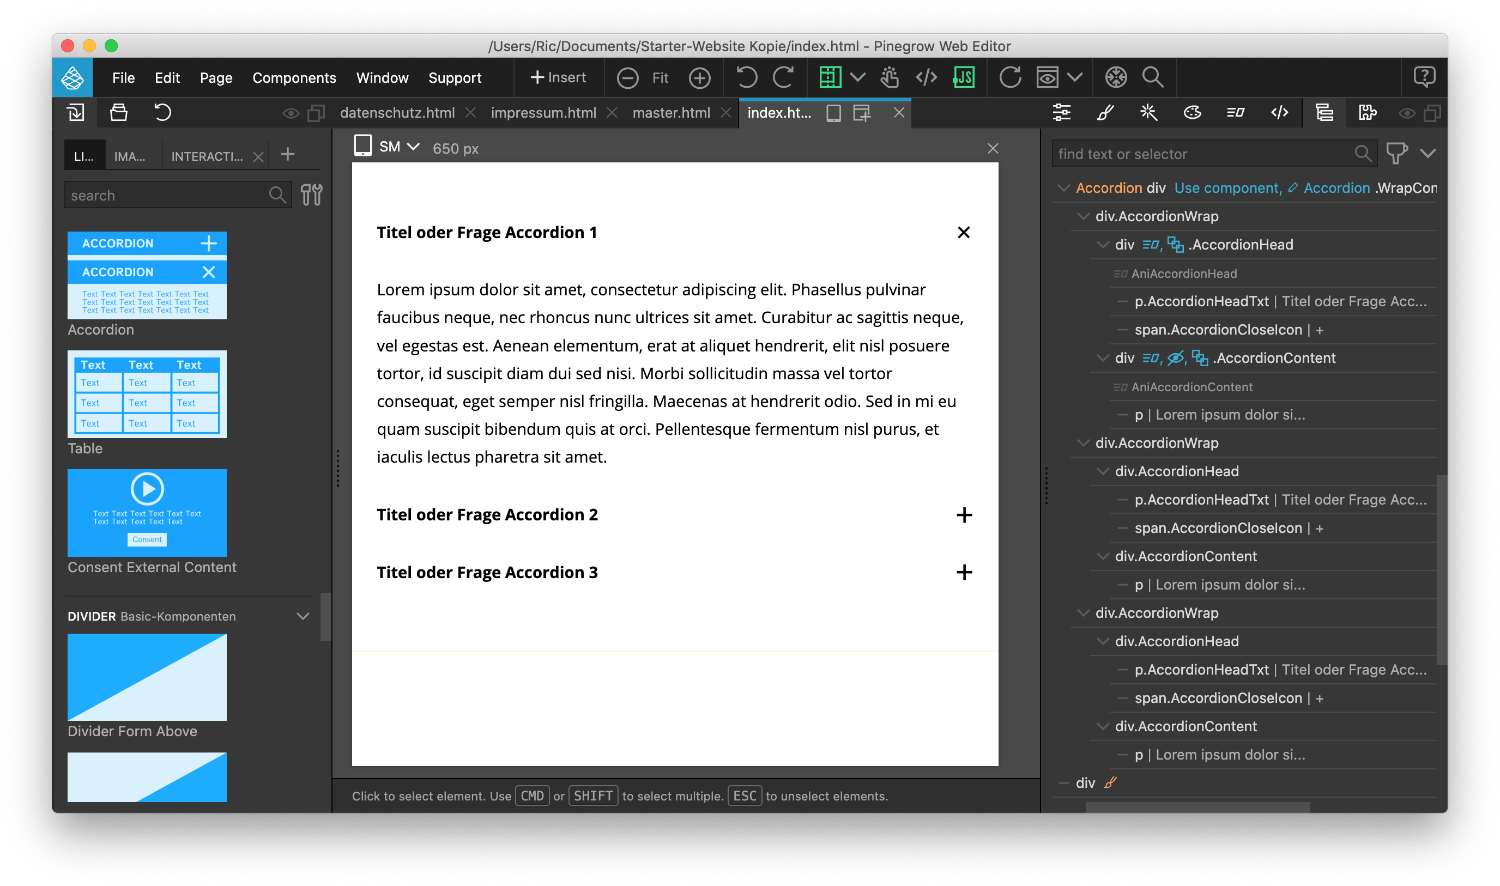This screenshot has width=1500, height=886.
Task: Click the Refresh page icon
Action: [1010, 77]
